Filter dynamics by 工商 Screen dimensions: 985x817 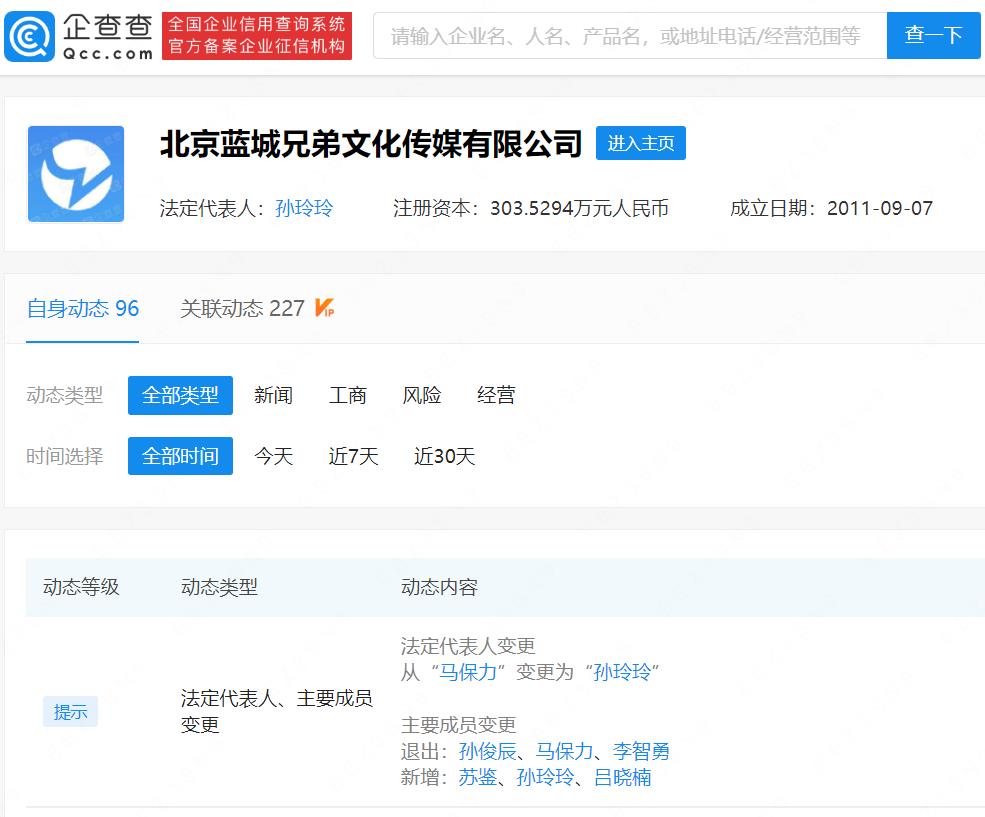(x=347, y=396)
